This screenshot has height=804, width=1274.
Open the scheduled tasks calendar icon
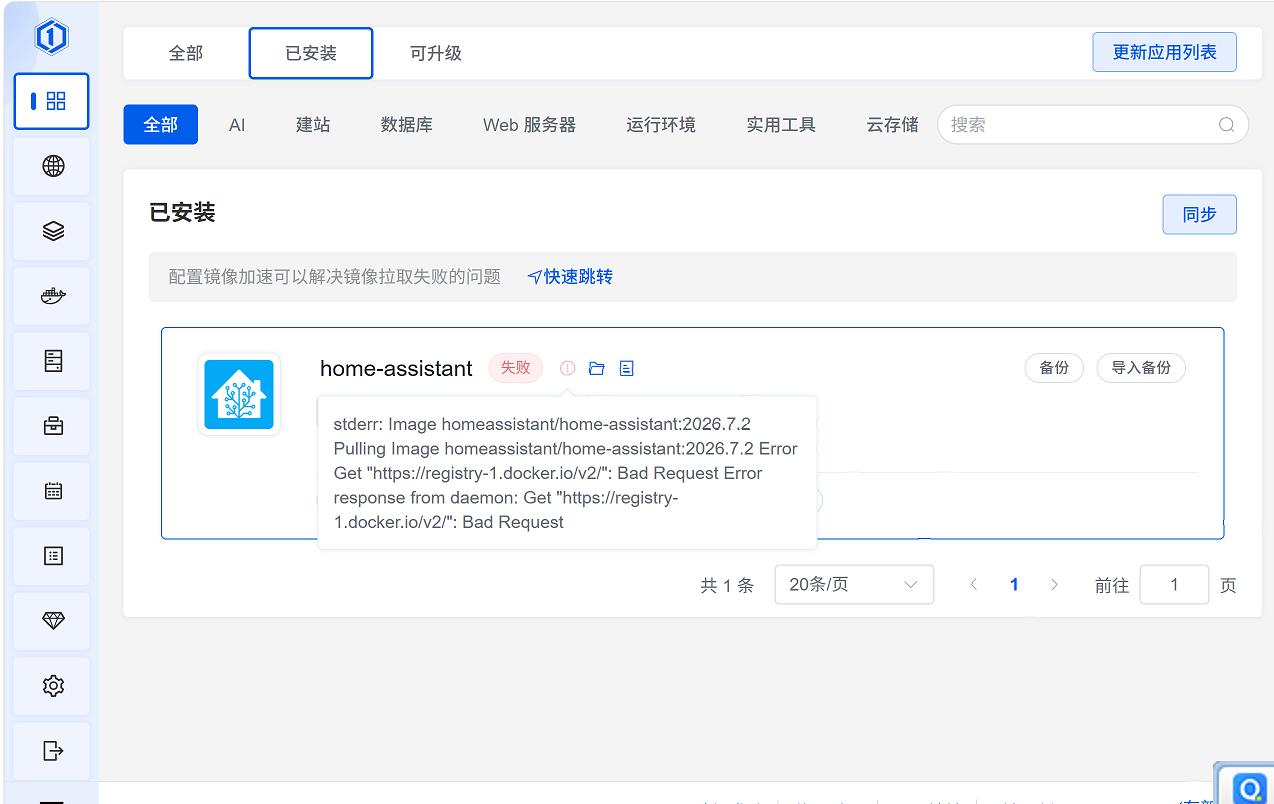click(53, 491)
